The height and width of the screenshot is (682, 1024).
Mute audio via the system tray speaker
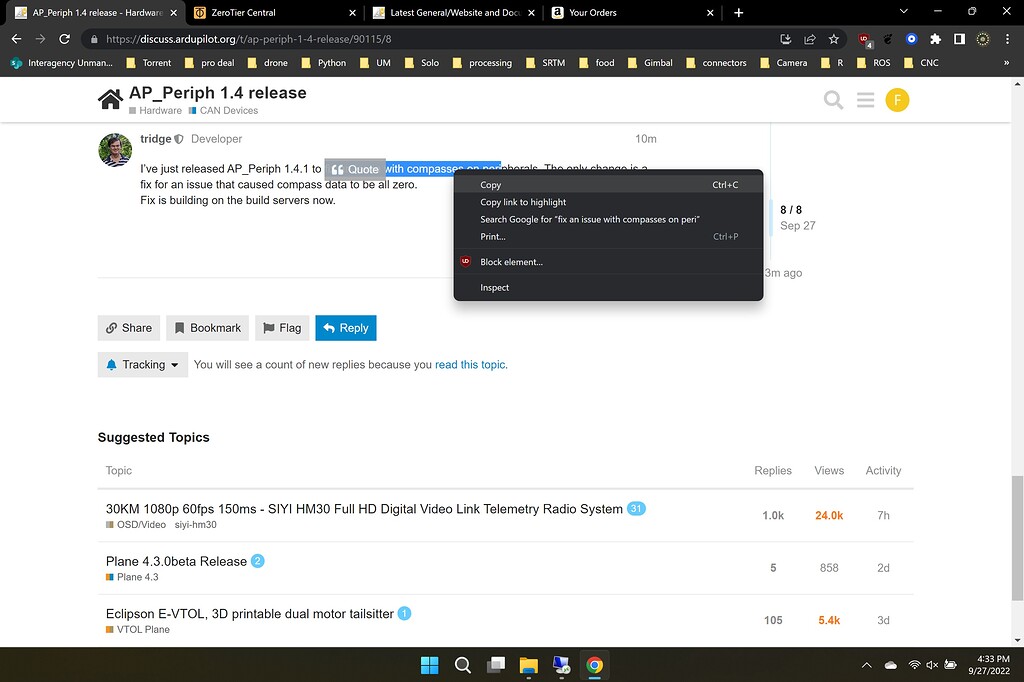pyautogui.click(x=931, y=664)
